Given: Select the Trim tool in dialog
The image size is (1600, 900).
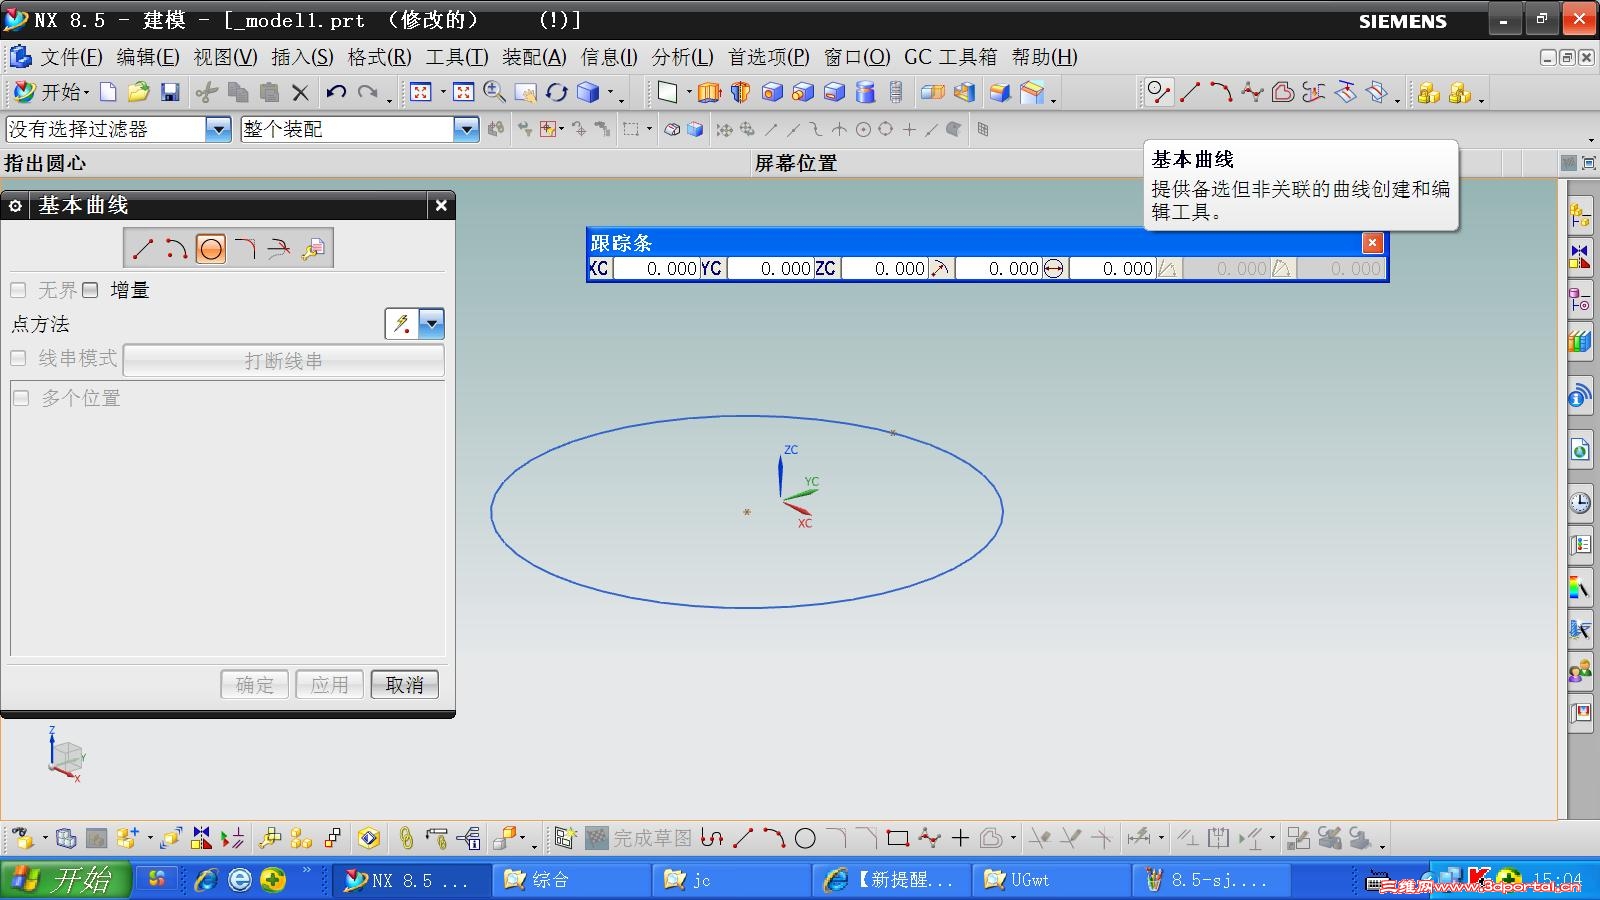Looking at the screenshot, I should [x=279, y=248].
